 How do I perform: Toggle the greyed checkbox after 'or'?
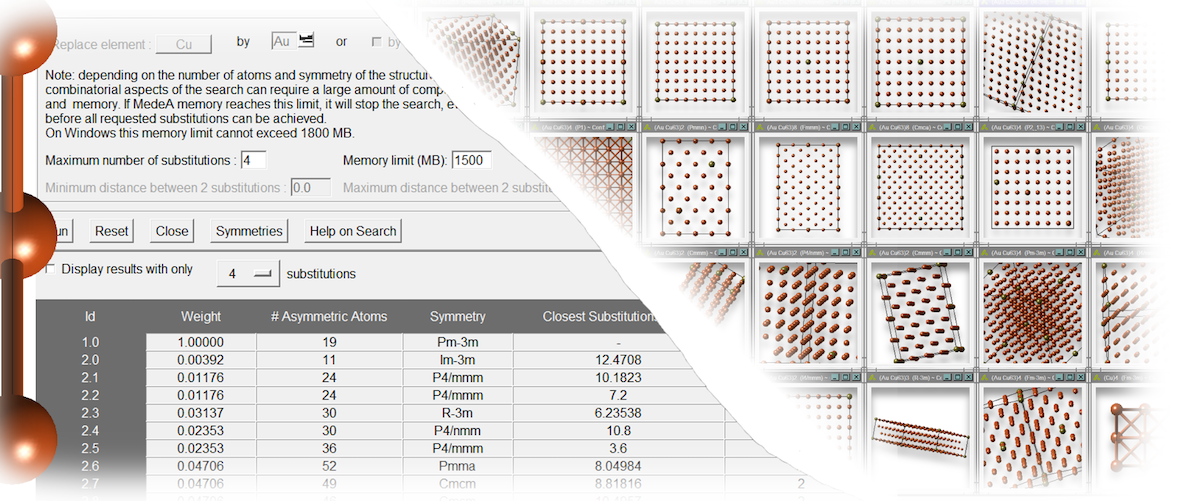377,42
